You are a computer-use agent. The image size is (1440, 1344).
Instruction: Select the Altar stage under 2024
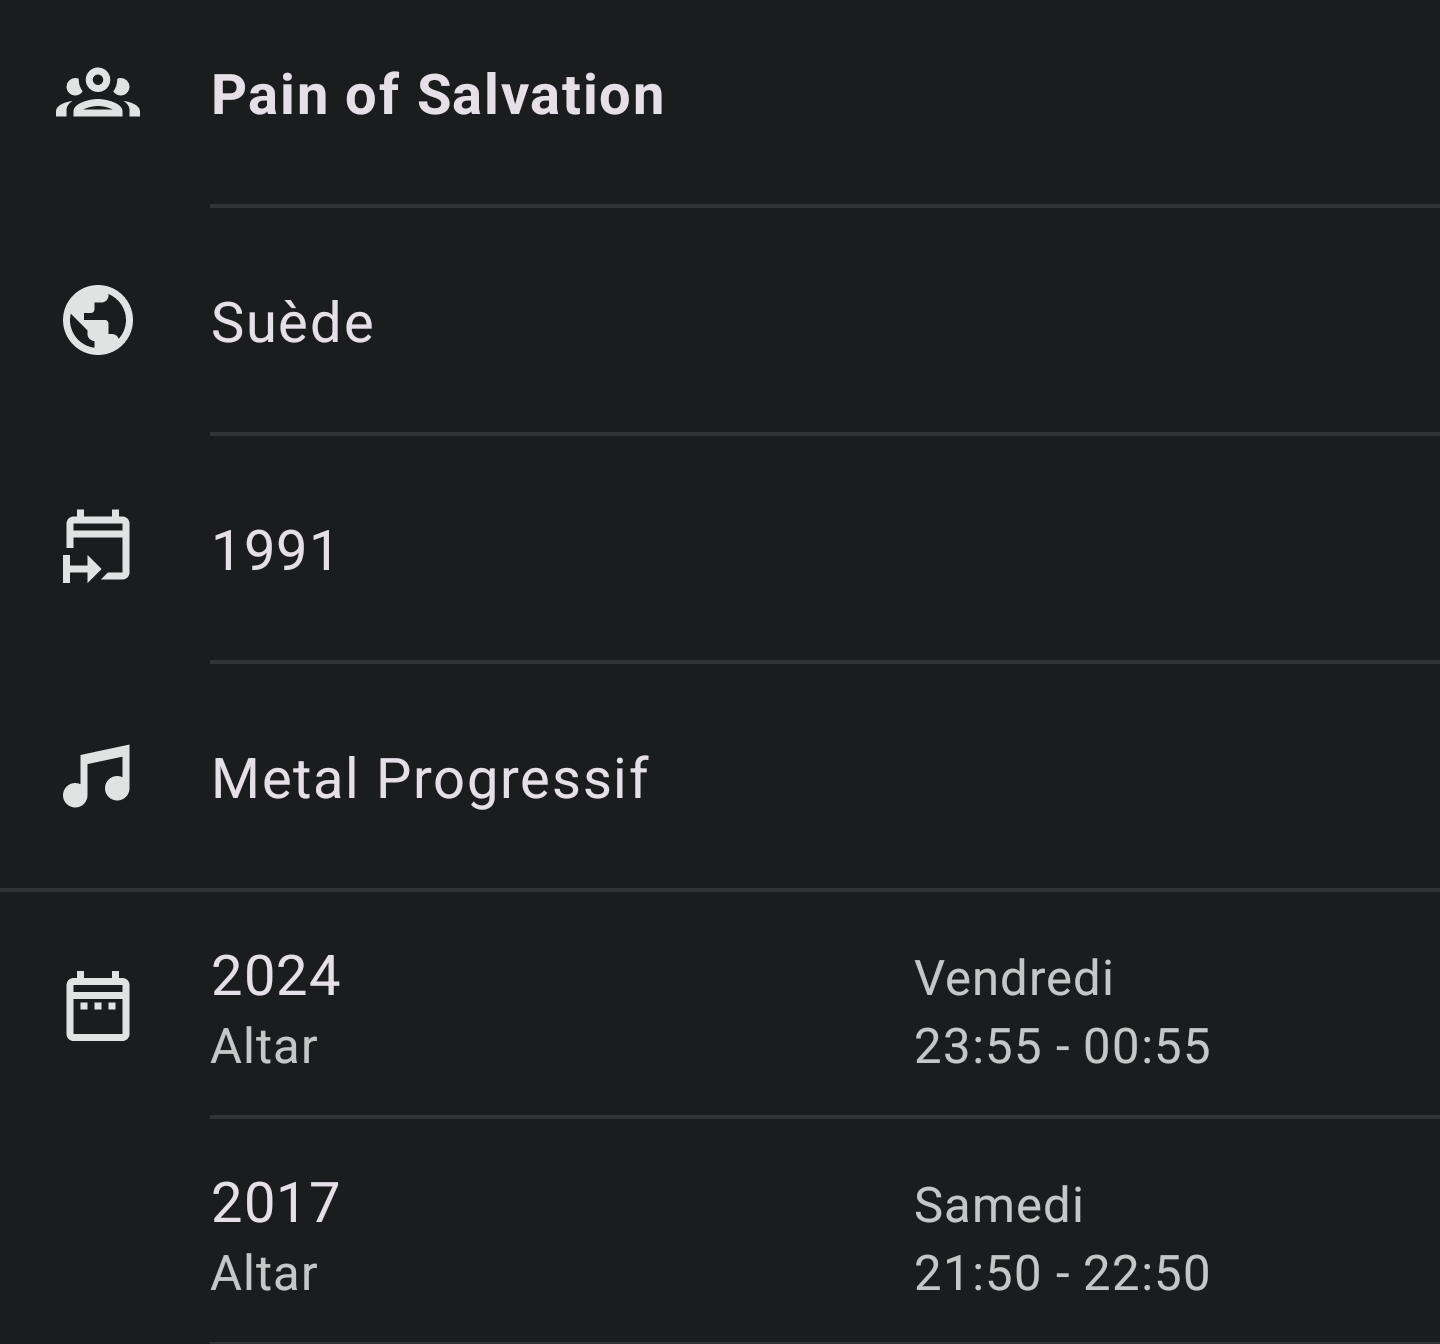264,1047
